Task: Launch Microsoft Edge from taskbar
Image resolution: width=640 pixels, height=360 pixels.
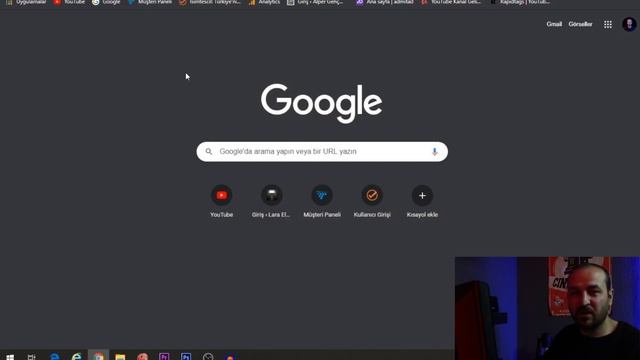Action: [54, 357]
